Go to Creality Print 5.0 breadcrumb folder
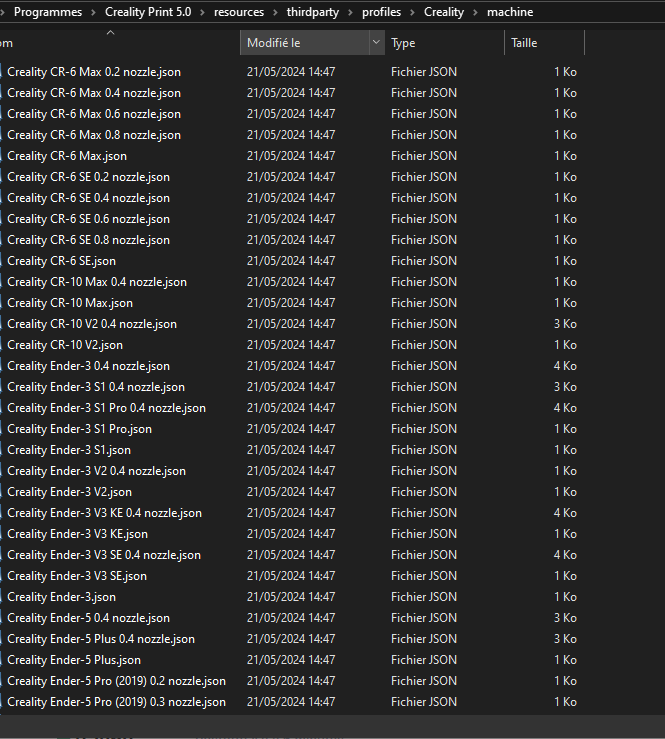 coord(148,12)
